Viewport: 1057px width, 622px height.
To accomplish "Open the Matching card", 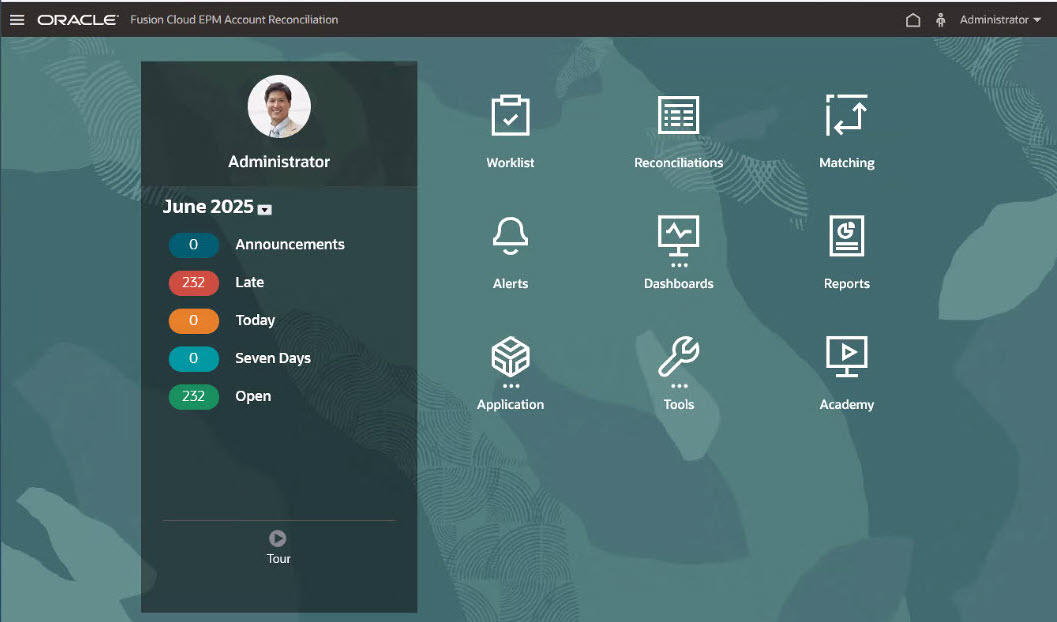I will [847, 131].
